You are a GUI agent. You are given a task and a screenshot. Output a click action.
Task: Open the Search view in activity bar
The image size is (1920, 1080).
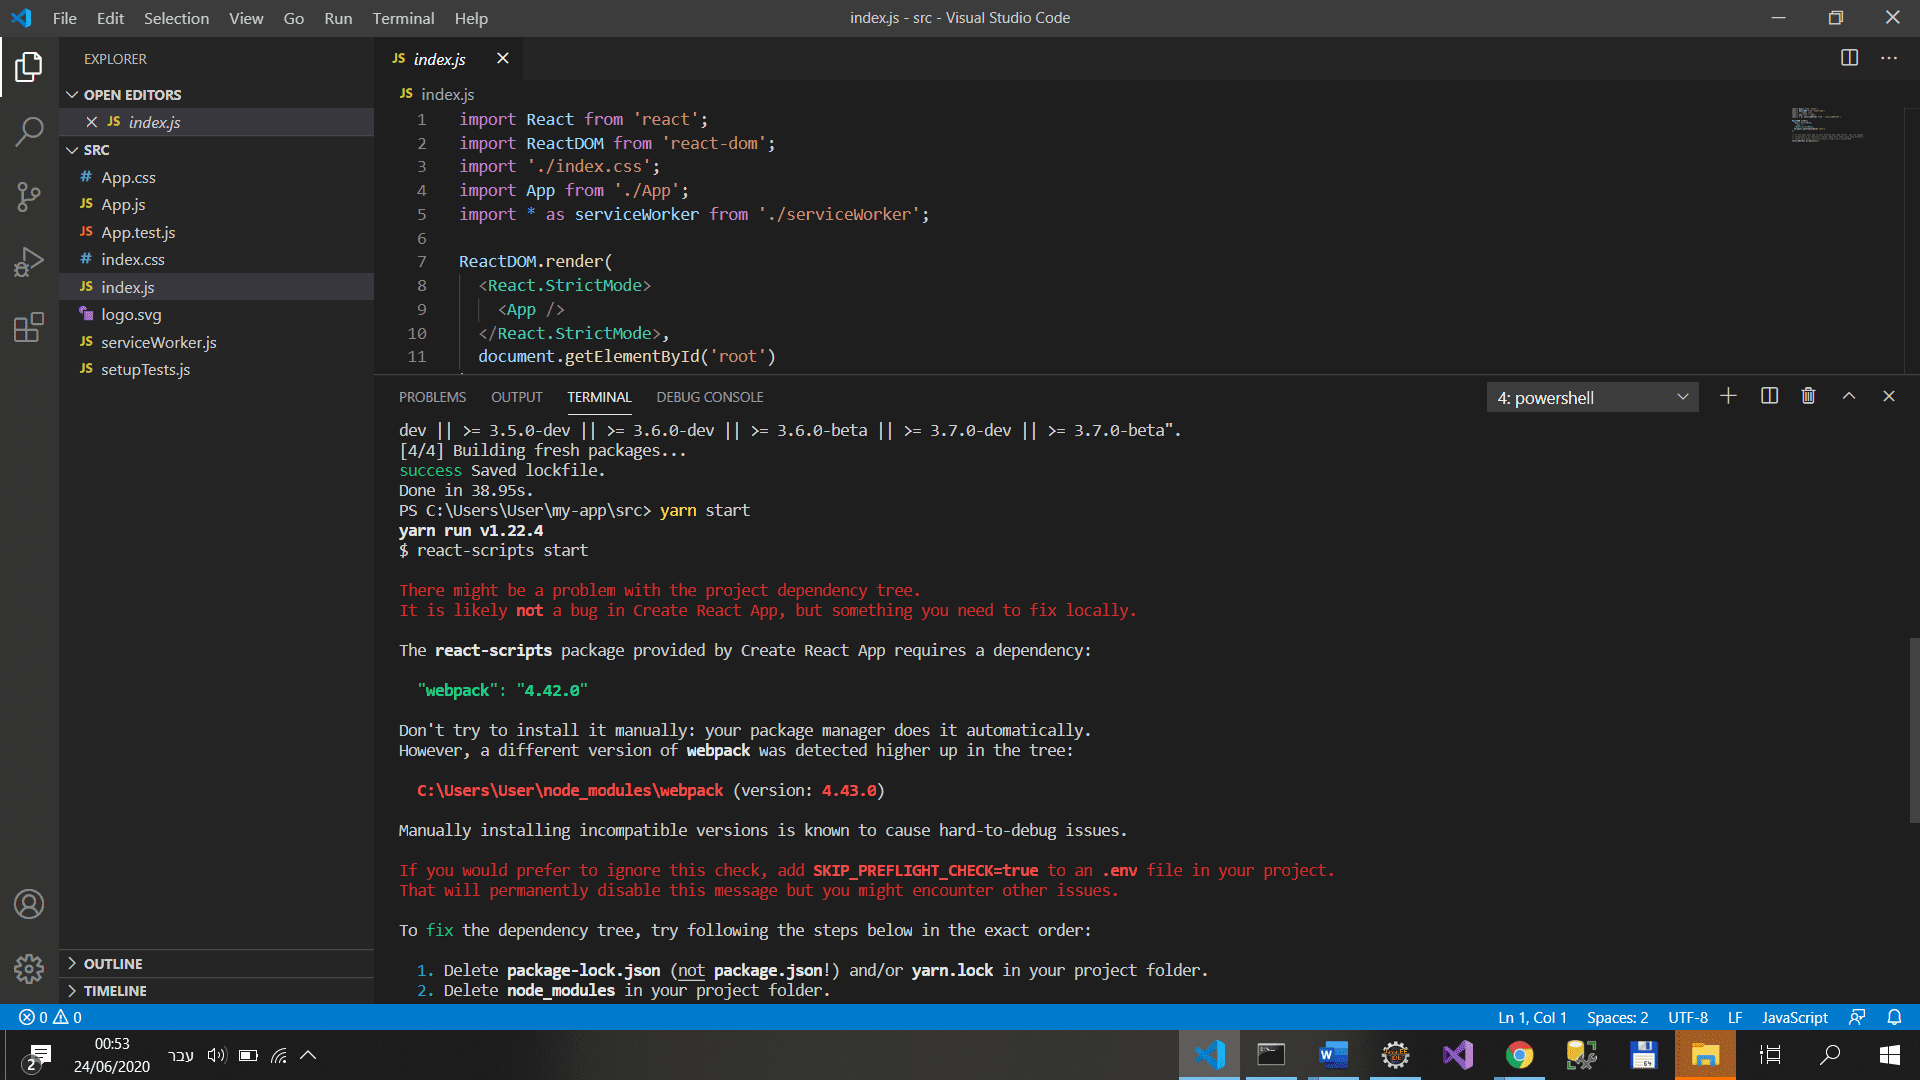pos(29,131)
